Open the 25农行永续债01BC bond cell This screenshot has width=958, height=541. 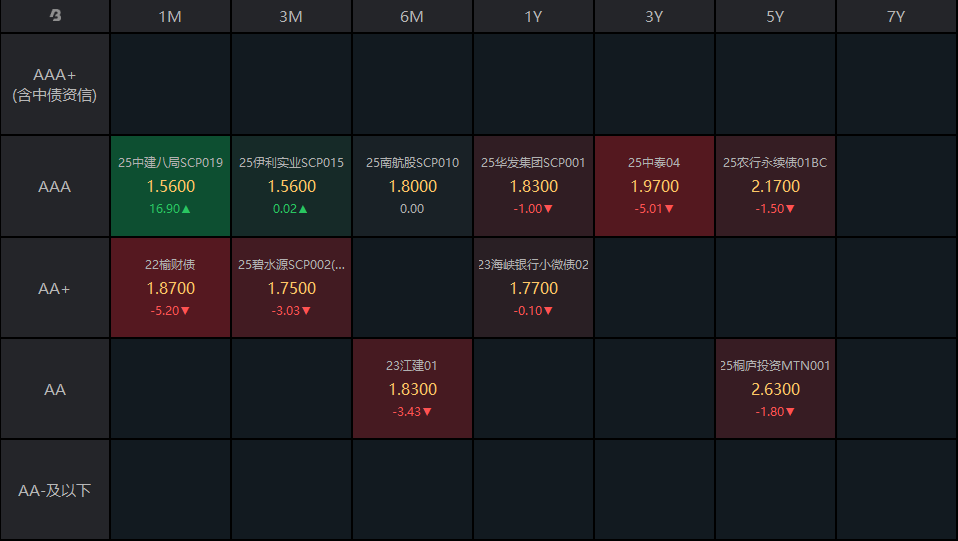pyautogui.click(x=775, y=186)
